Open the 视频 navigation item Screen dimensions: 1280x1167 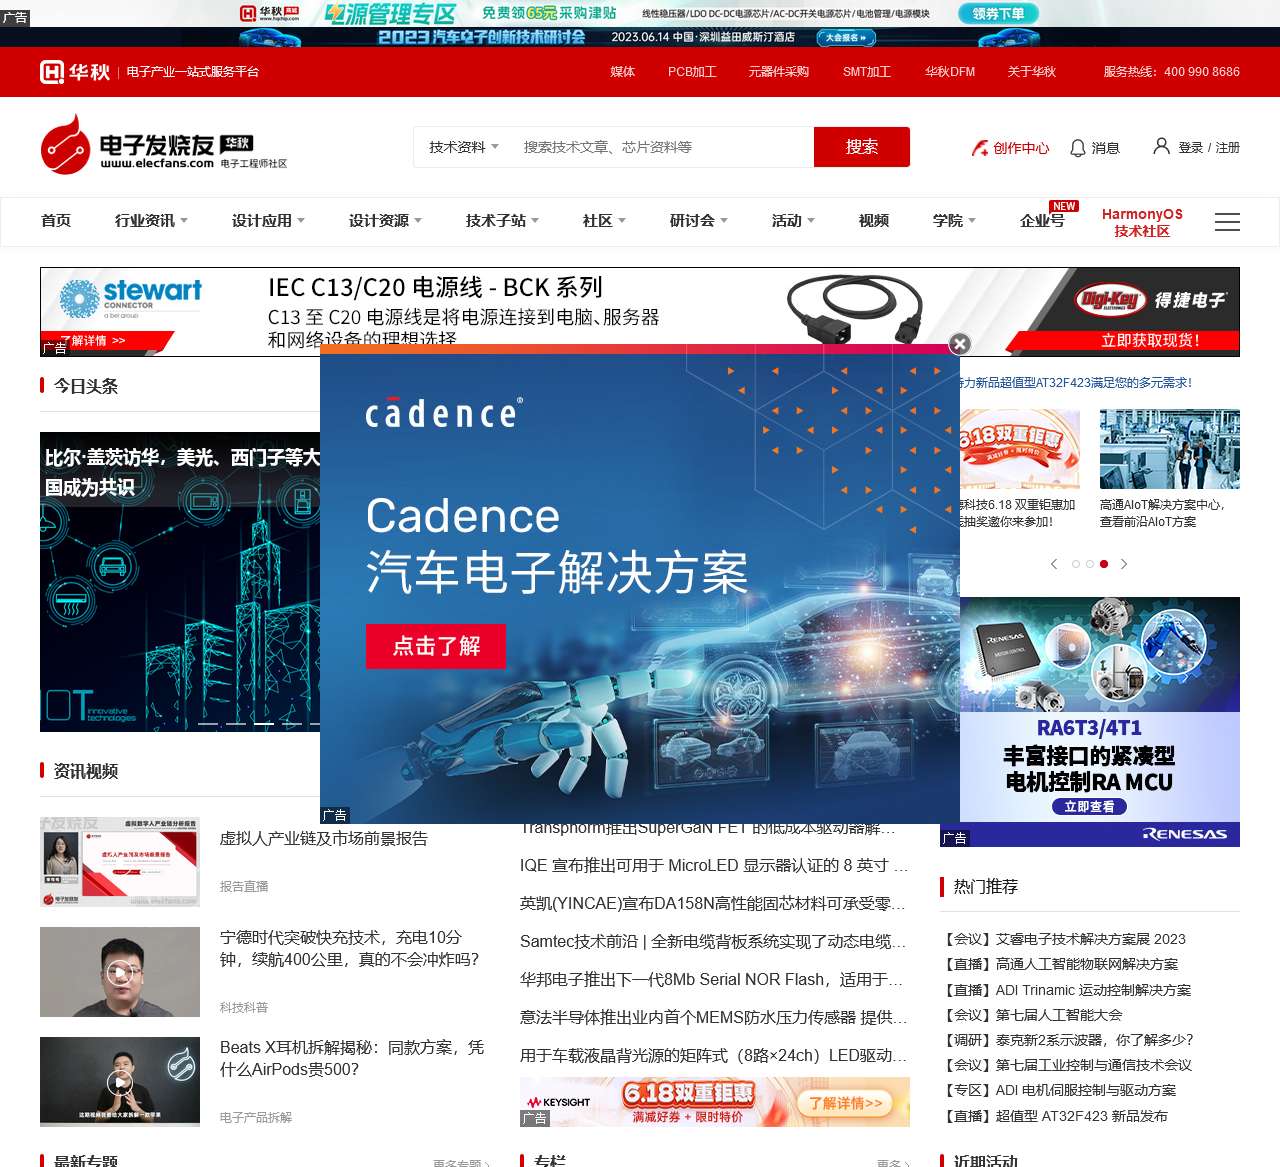coord(874,221)
